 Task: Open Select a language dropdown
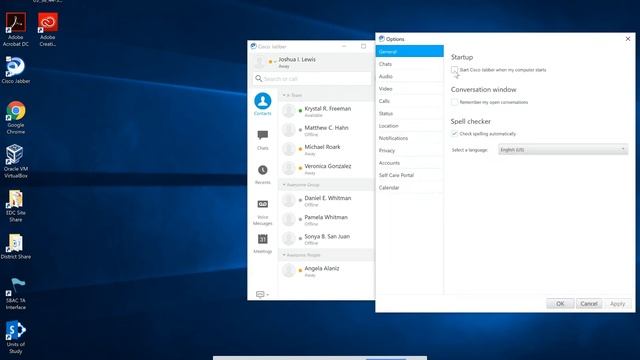pos(562,150)
